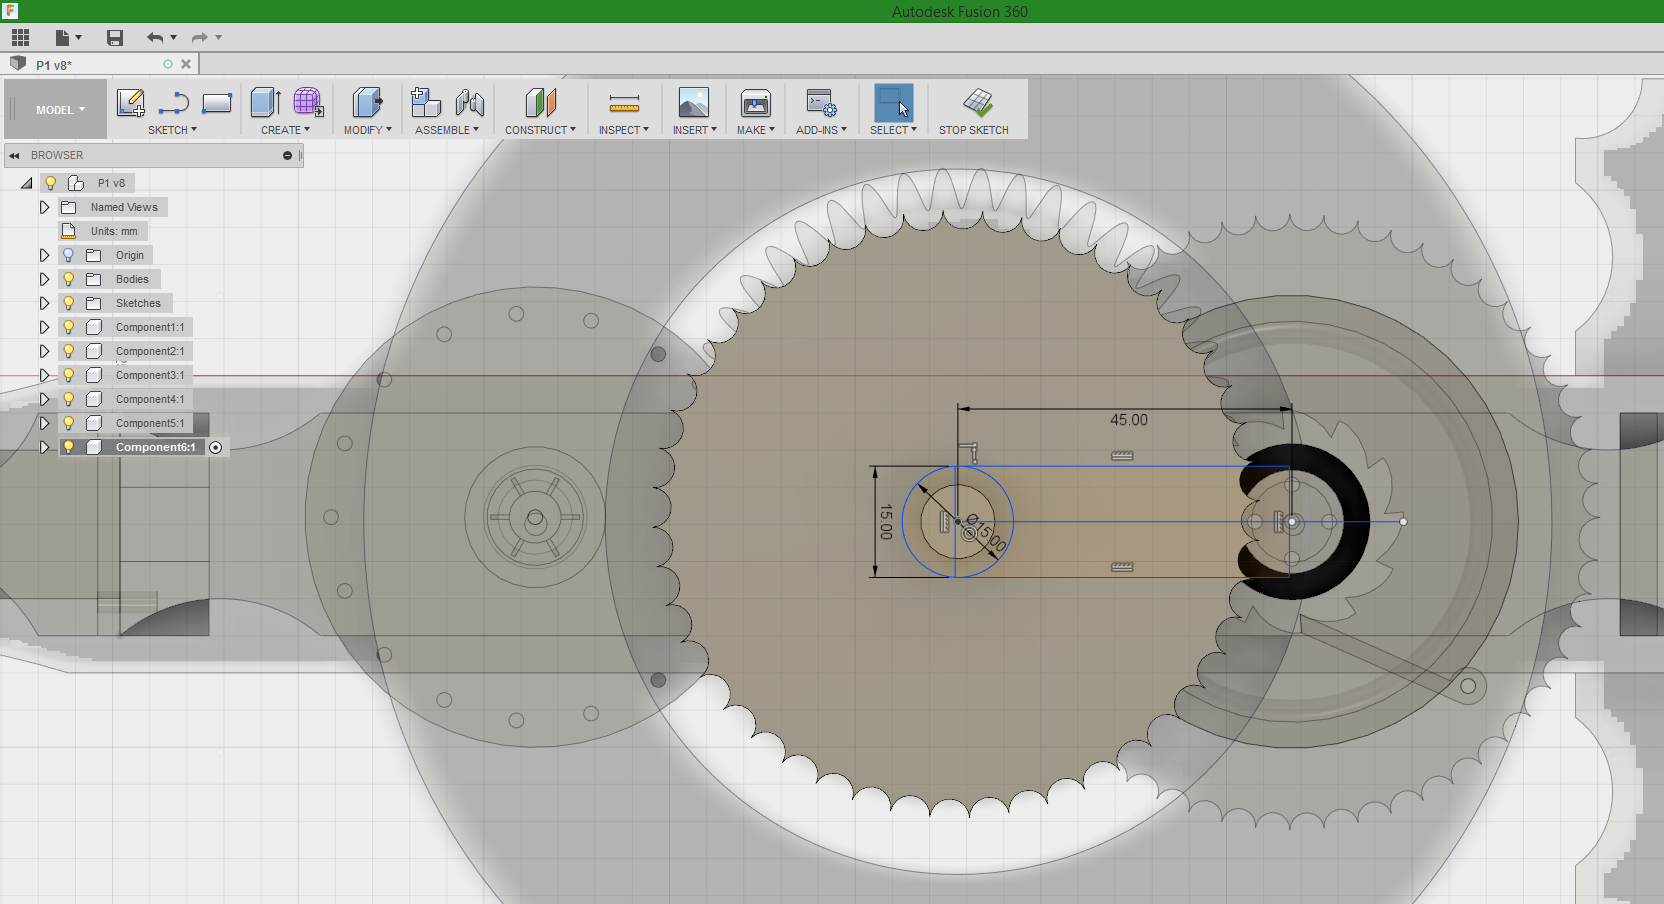The height and width of the screenshot is (904, 1664).
Task: Expand the Component1:1 tree node
Action: point(44,327)
